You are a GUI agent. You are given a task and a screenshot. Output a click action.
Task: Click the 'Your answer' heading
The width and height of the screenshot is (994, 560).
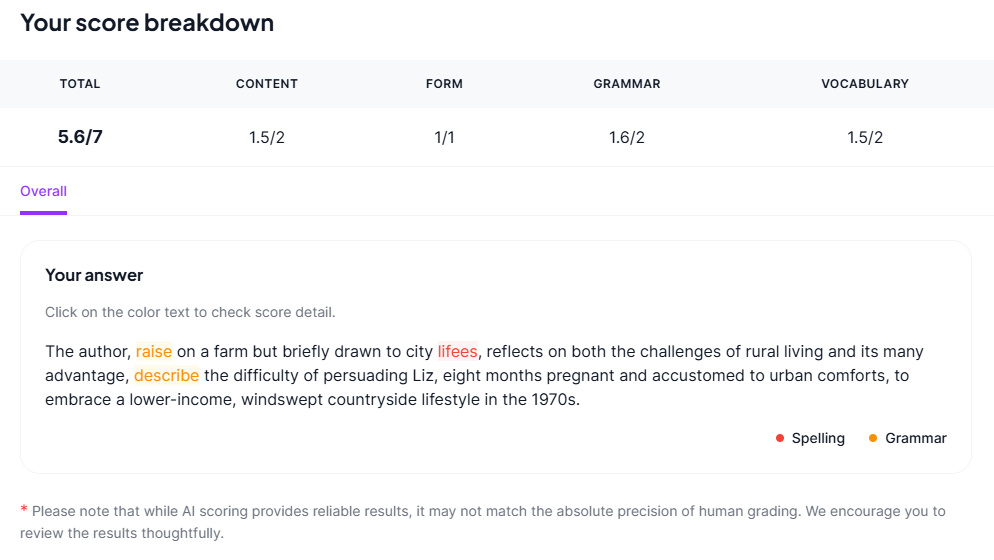click(94, 275)
